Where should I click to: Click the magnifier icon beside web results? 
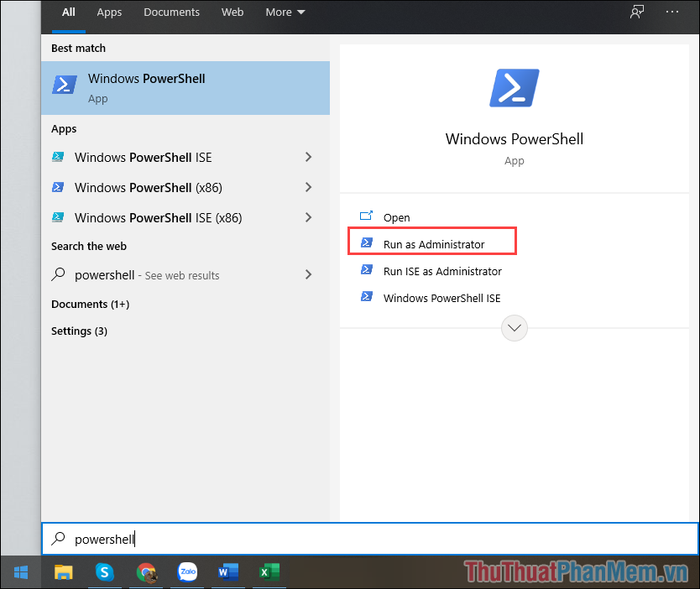pyautogui.click(x=58, y=274)
